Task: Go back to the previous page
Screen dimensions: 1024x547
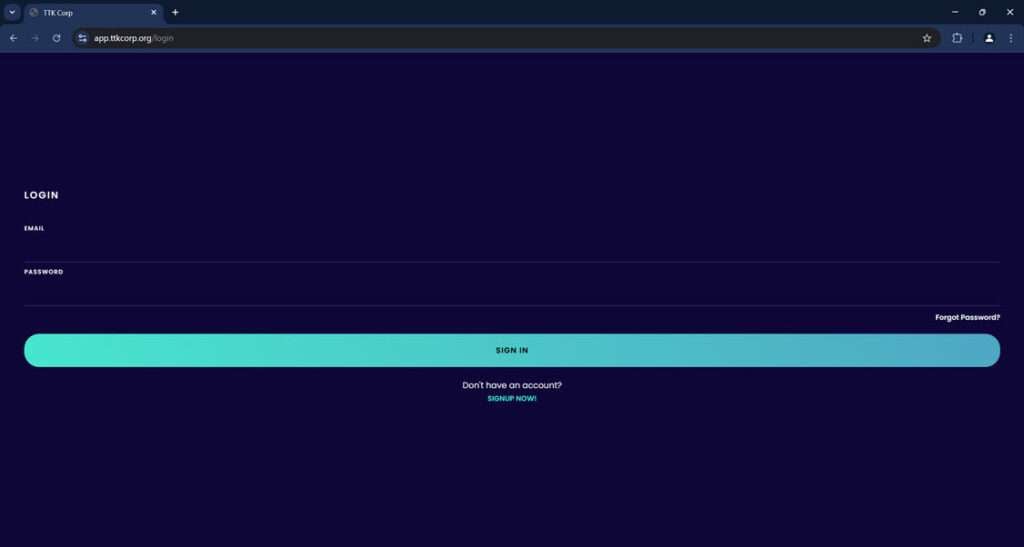Action: 13,39
